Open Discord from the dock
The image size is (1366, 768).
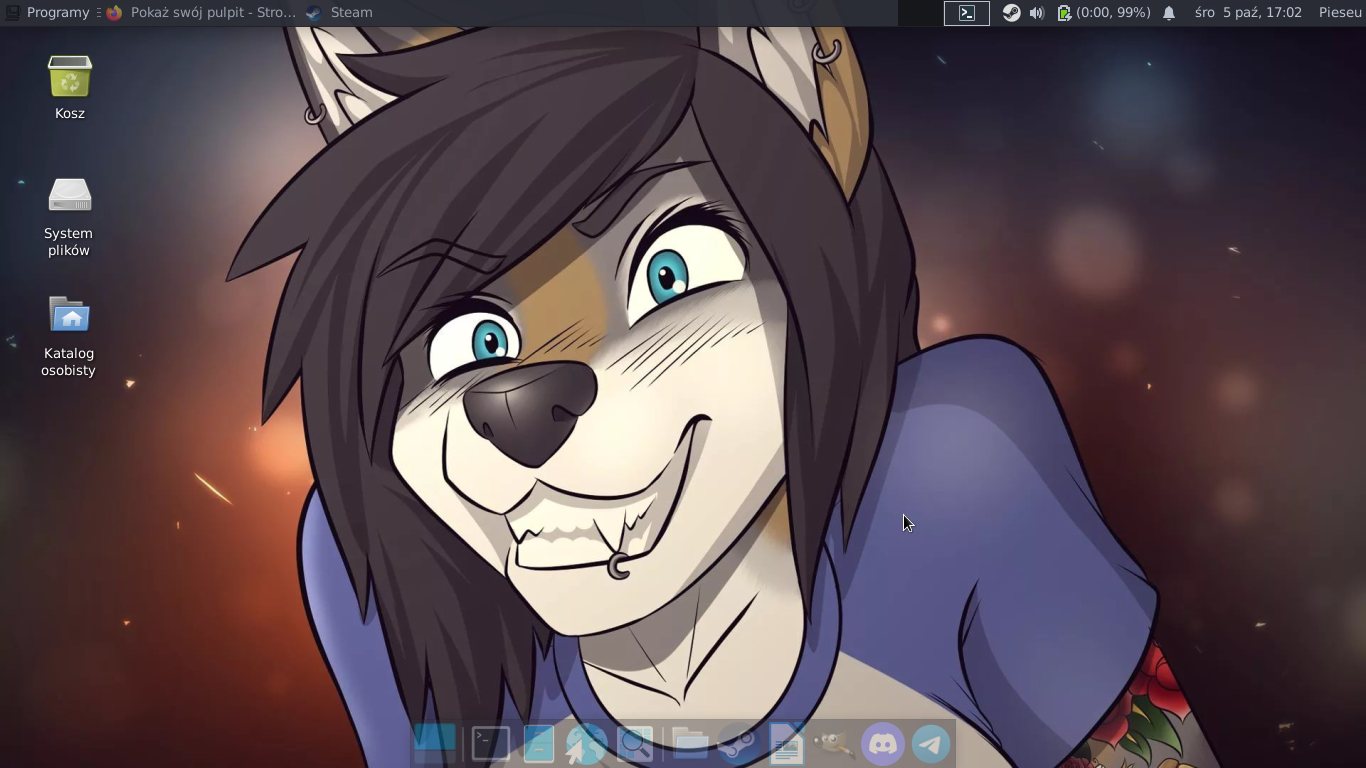(883, 744)
